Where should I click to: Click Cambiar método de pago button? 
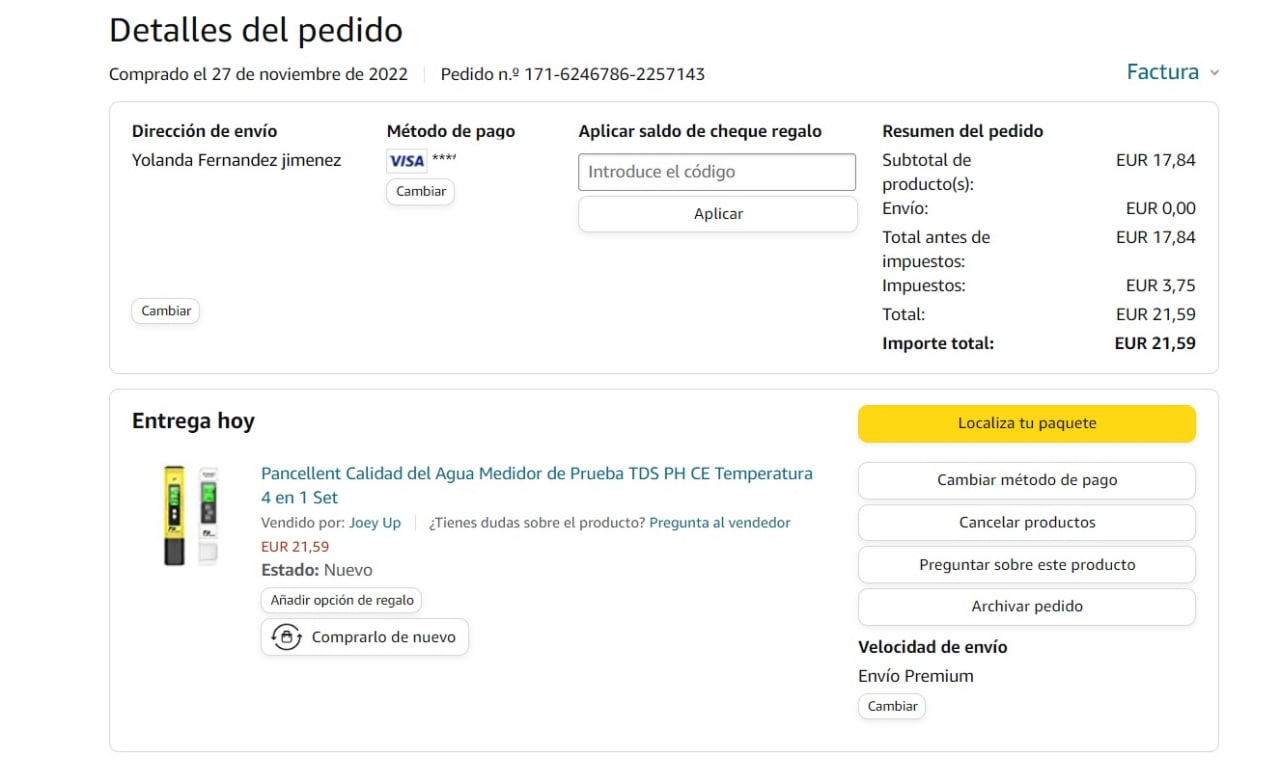click(1026, 480)
